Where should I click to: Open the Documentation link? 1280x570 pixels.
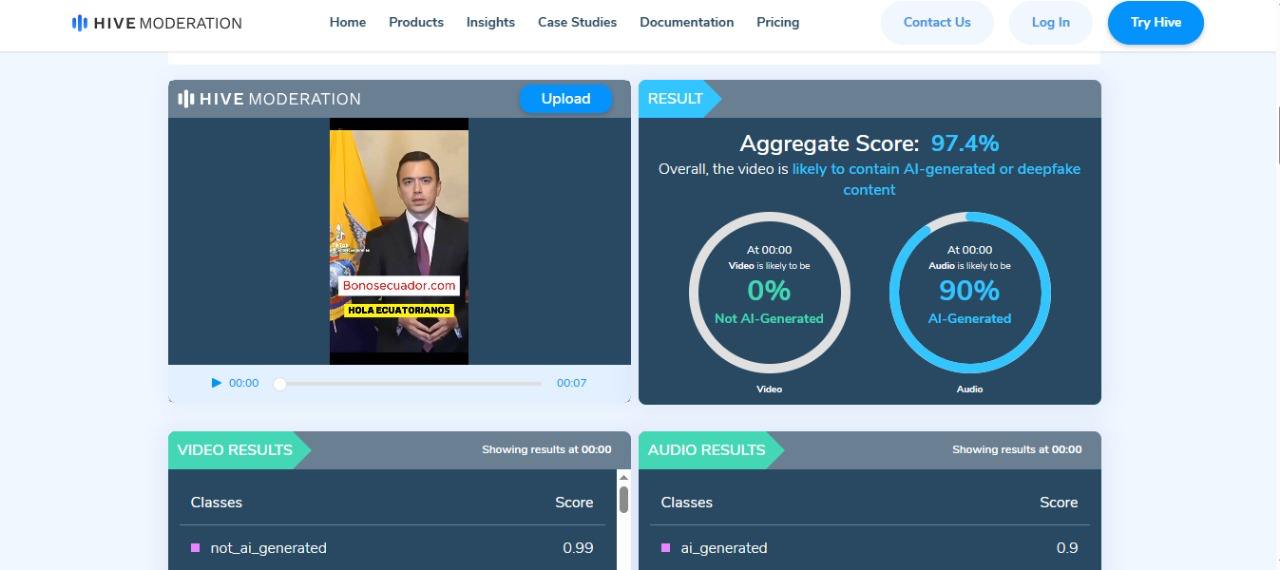(x=686, y=22)
